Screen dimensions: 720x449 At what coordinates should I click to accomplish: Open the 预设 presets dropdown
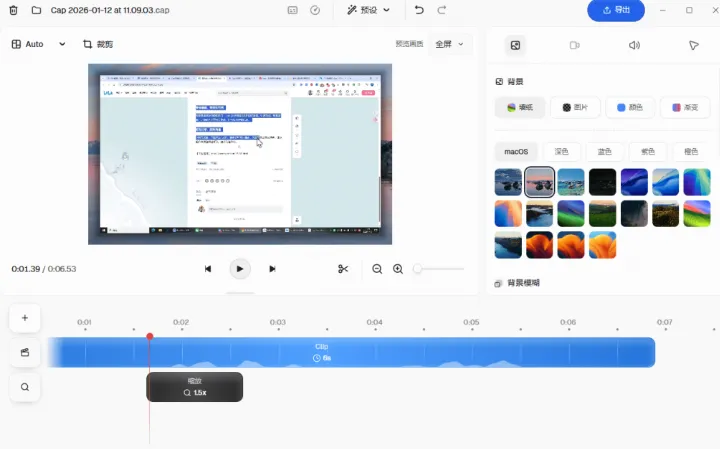[x=368, y=10]
